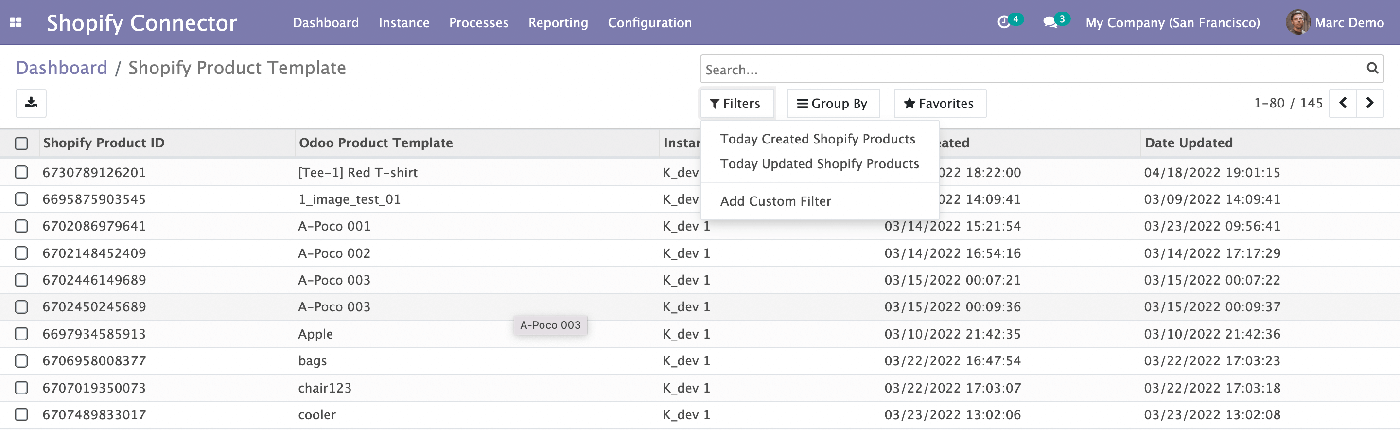1400x430 pixels.
Task: Open the Favorites dropdown
Action: point(940,103)
